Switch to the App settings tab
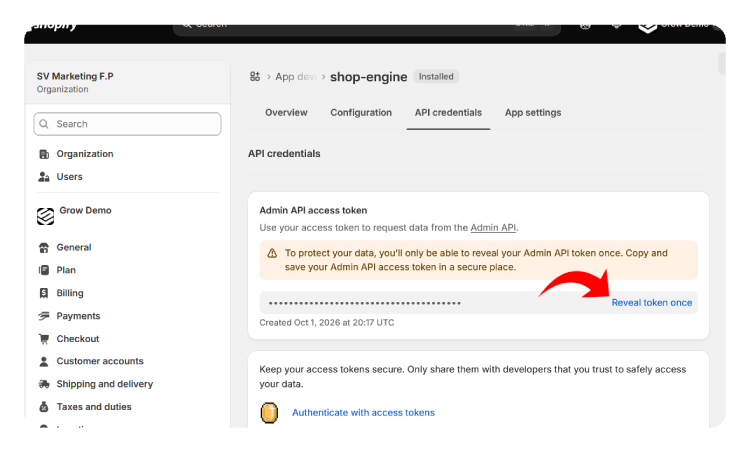750x452 pixels. click(x=533, y=113)
